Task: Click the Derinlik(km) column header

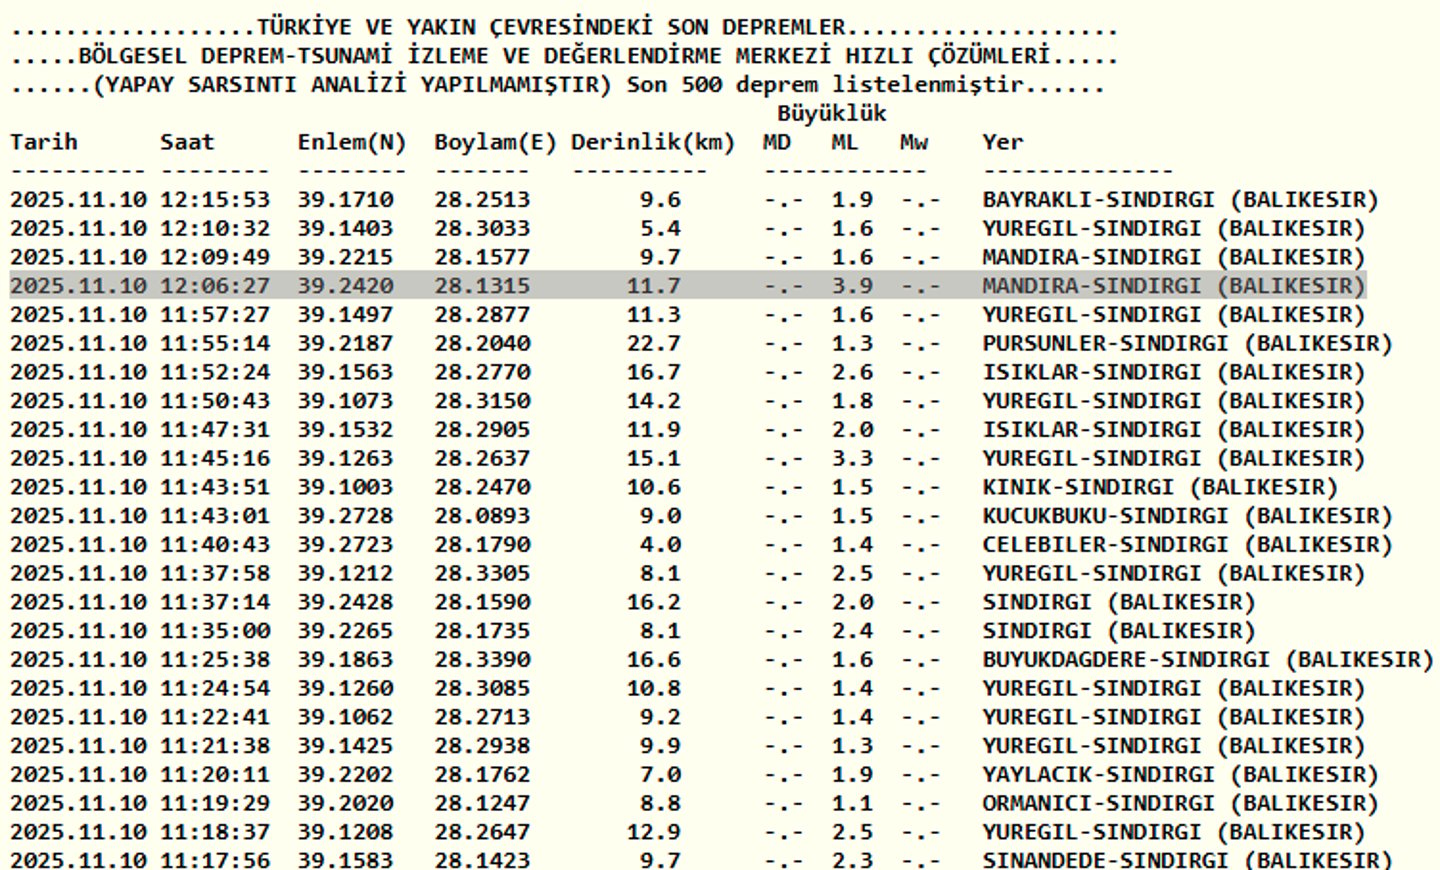Action: coord(653,143)
